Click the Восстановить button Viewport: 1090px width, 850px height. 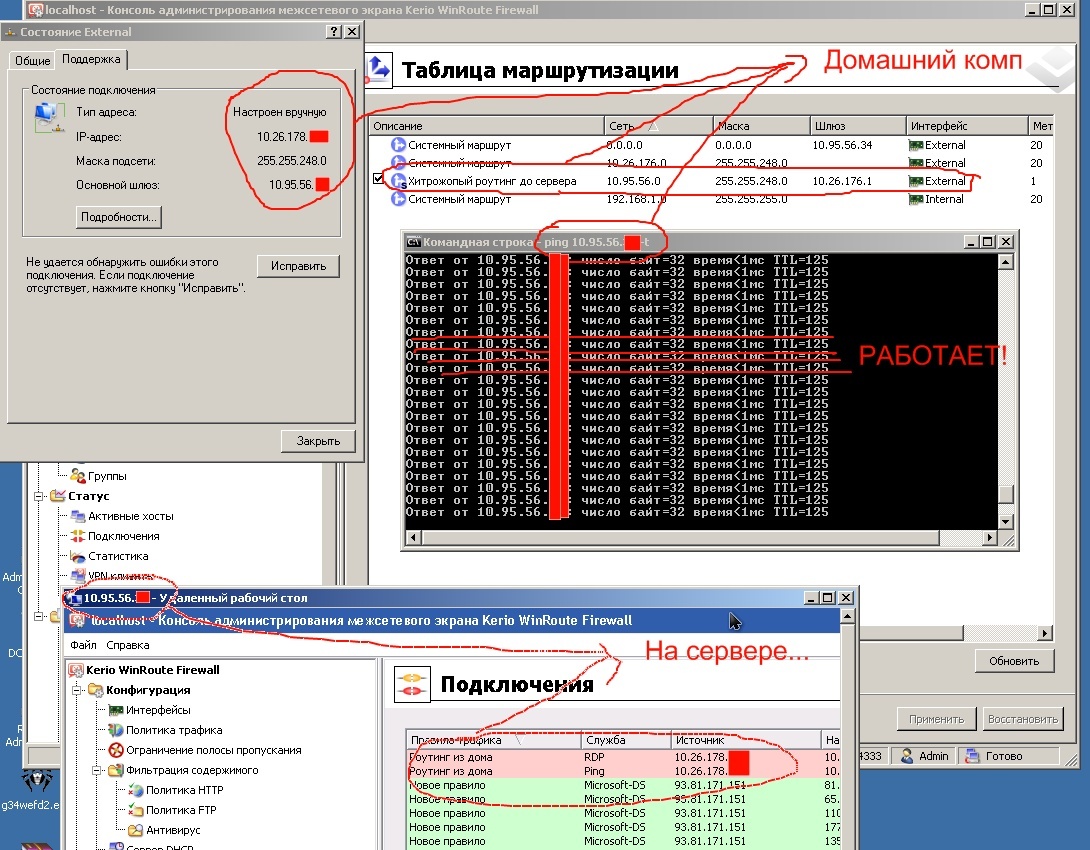(x=1023, y=719)
